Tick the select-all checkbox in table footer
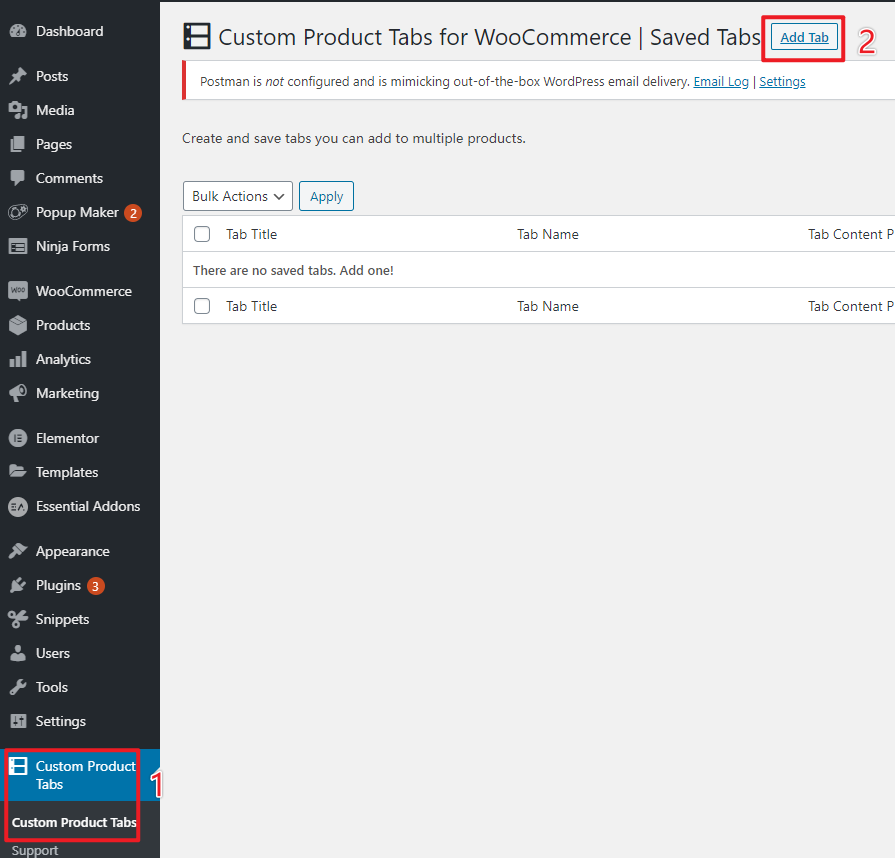 [202, 306]
